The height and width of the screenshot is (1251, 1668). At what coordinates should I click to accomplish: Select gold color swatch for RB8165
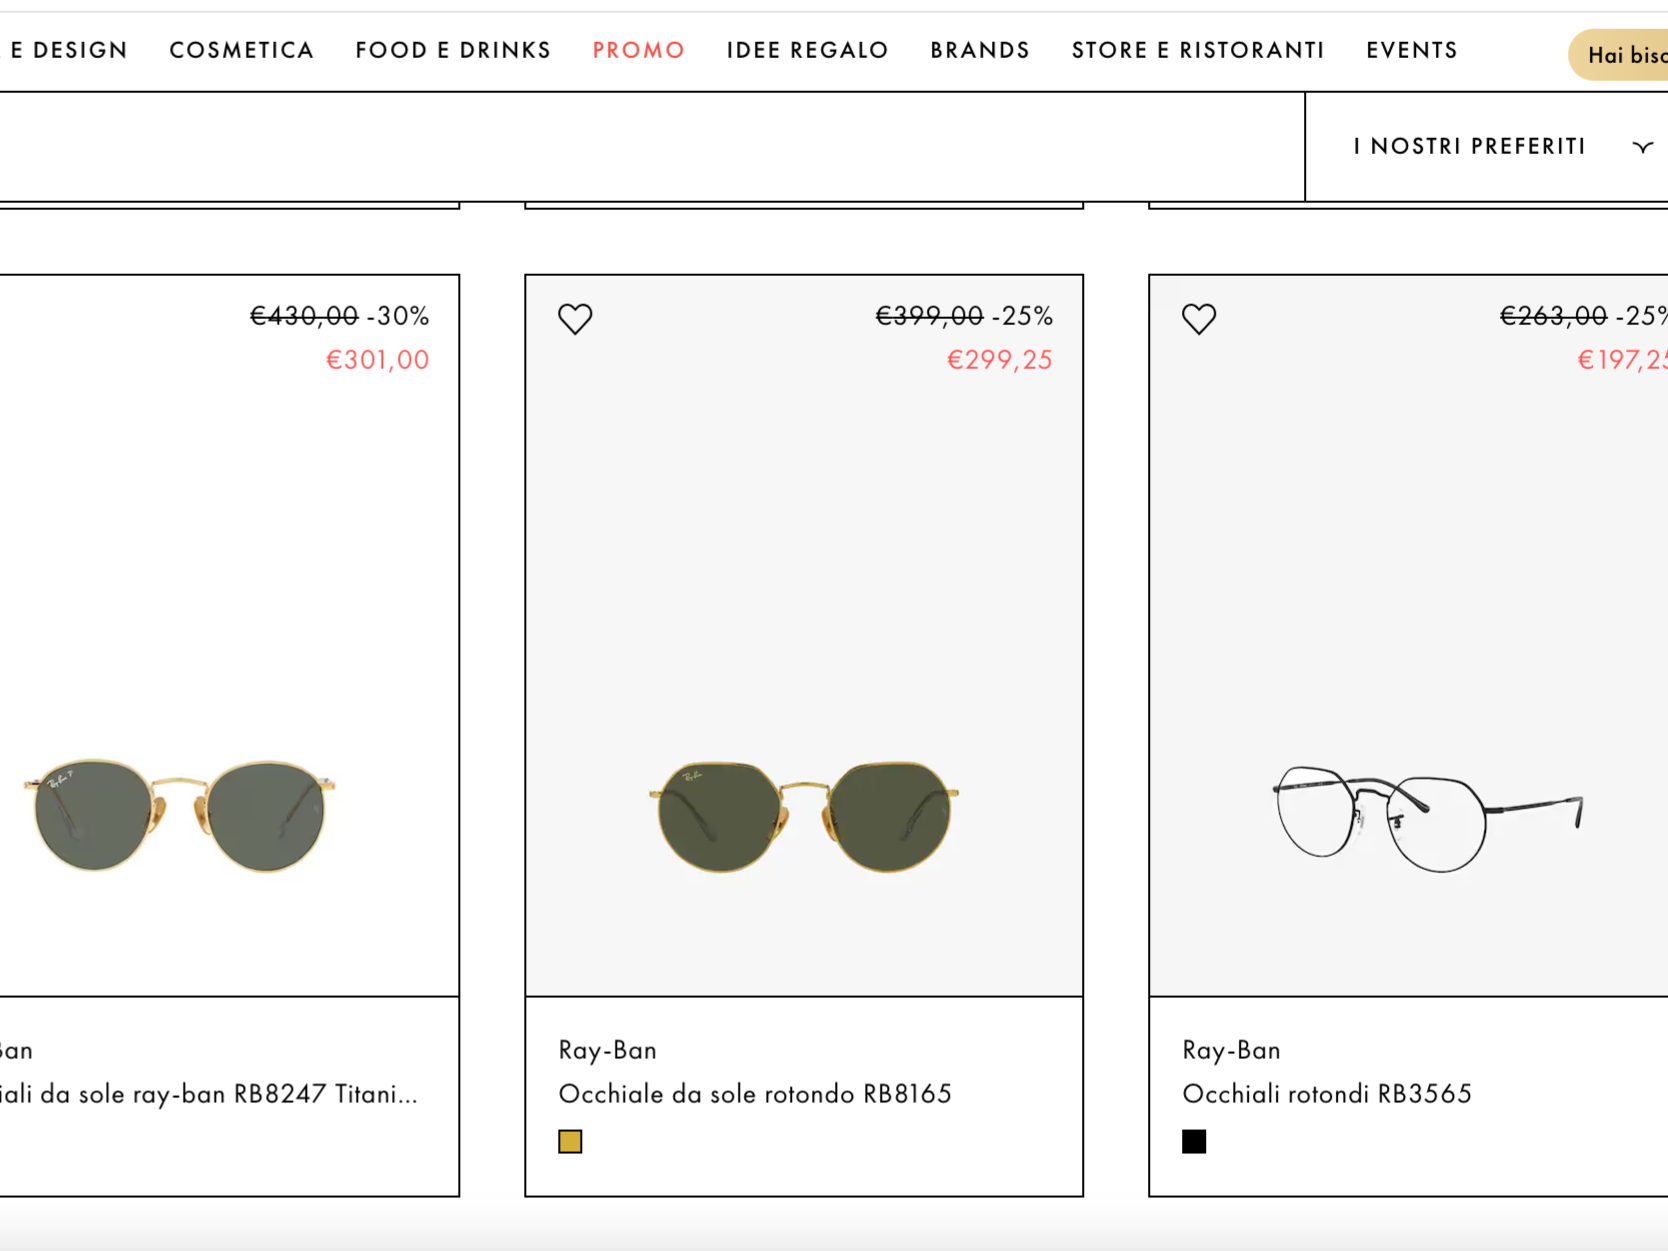pyautogui.click(x=570, y=1141)
